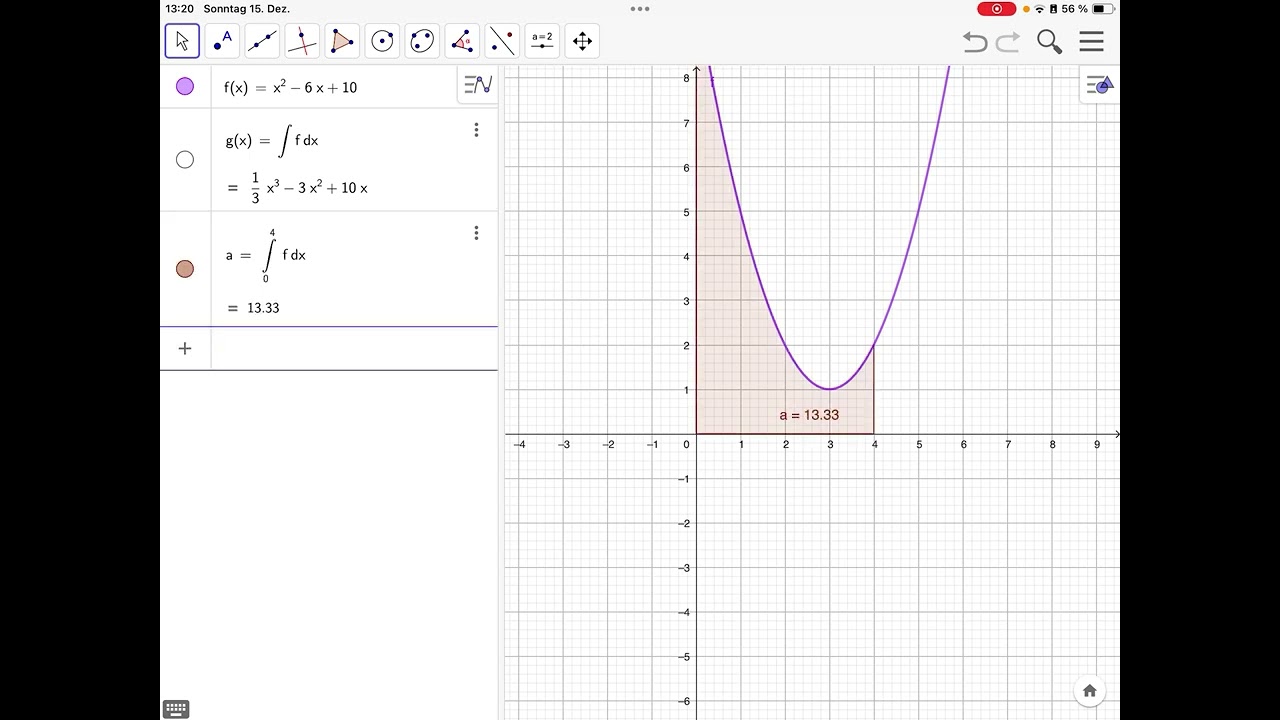Select the Line through two points tool
This screenshot has width=1280, height=720.
tap(262, 41)
